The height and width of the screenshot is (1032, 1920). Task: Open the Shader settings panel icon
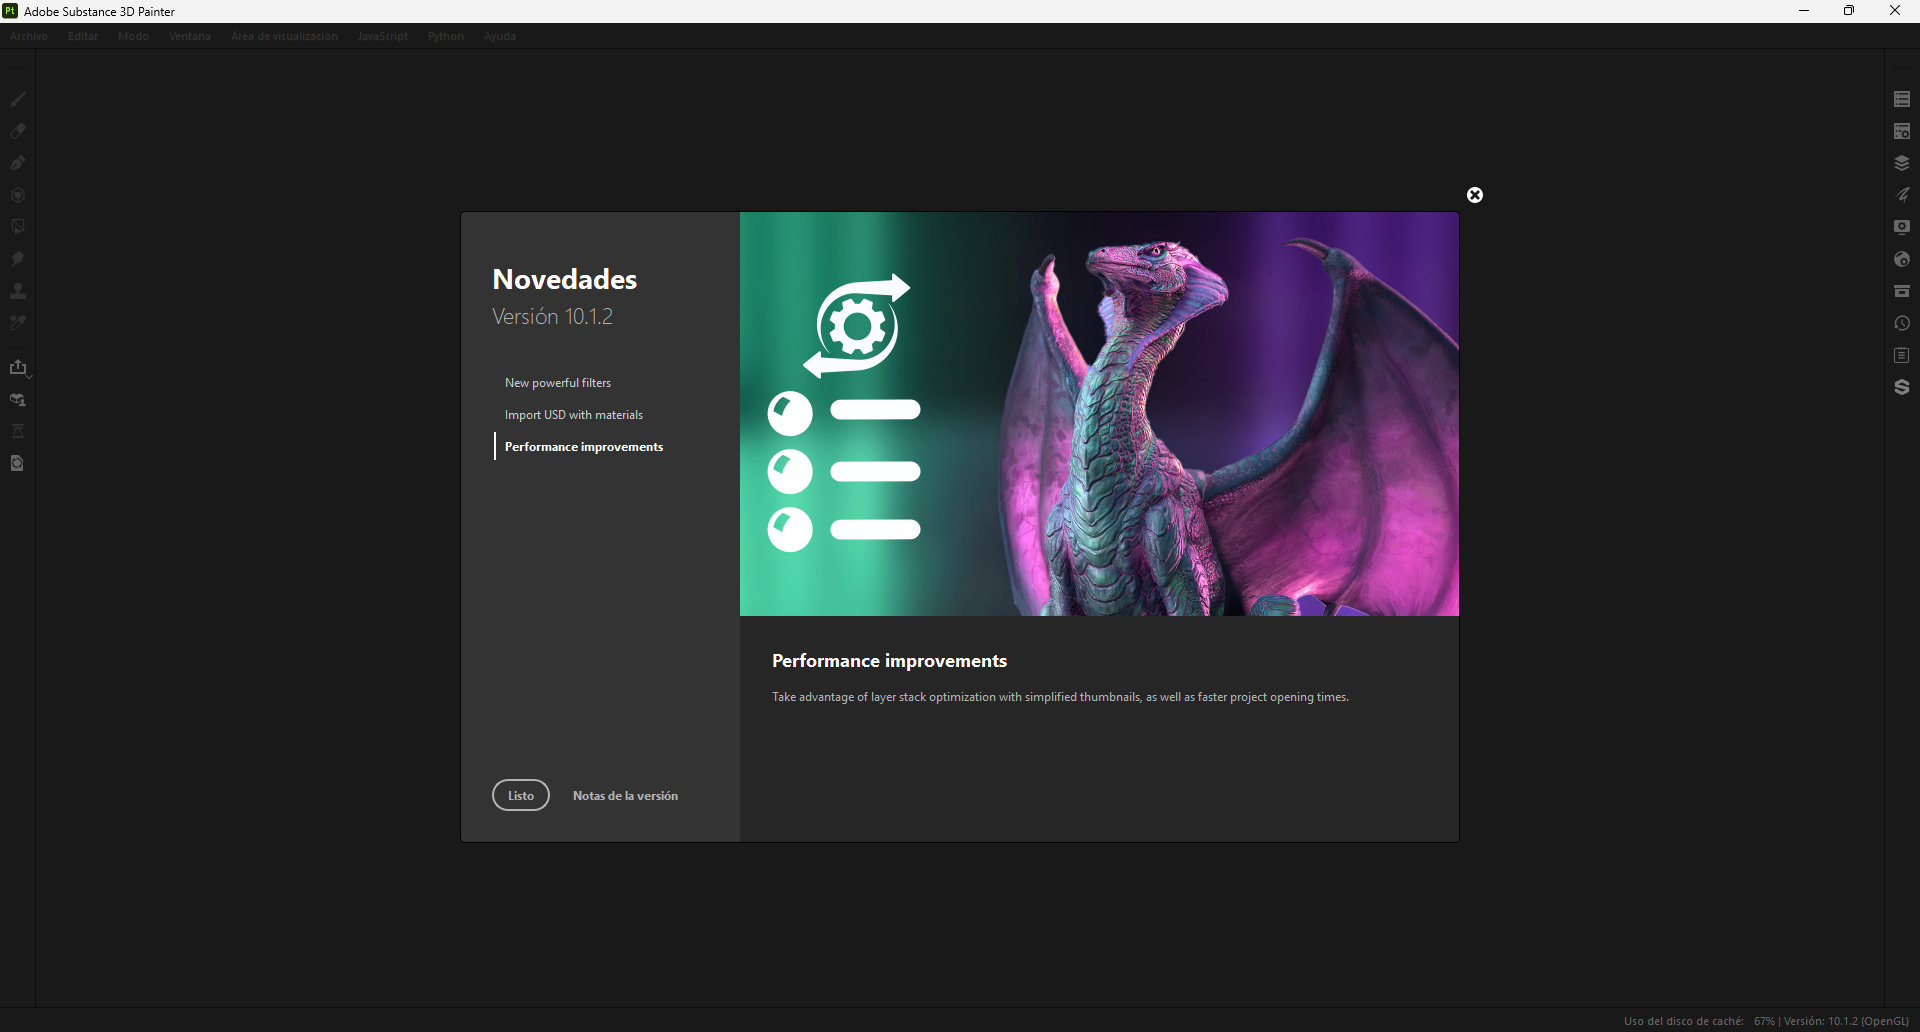[1902, 259]
